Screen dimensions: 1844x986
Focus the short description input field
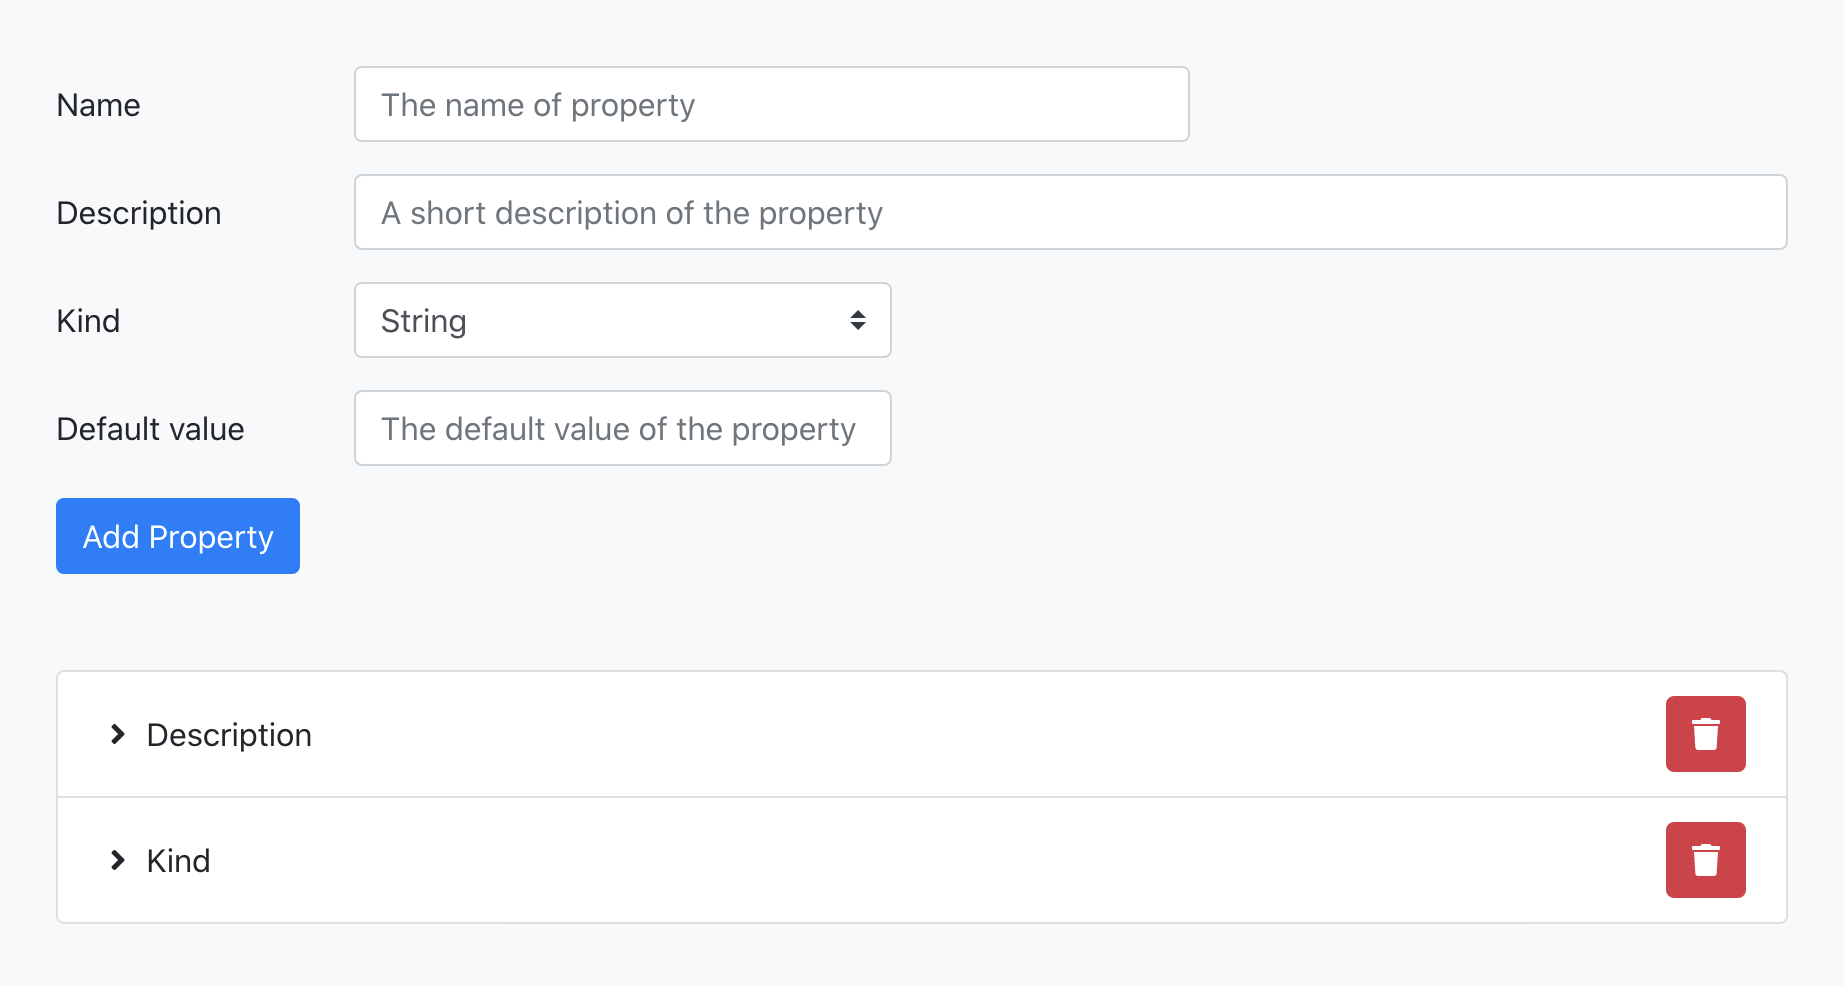tap(1070, 212)
